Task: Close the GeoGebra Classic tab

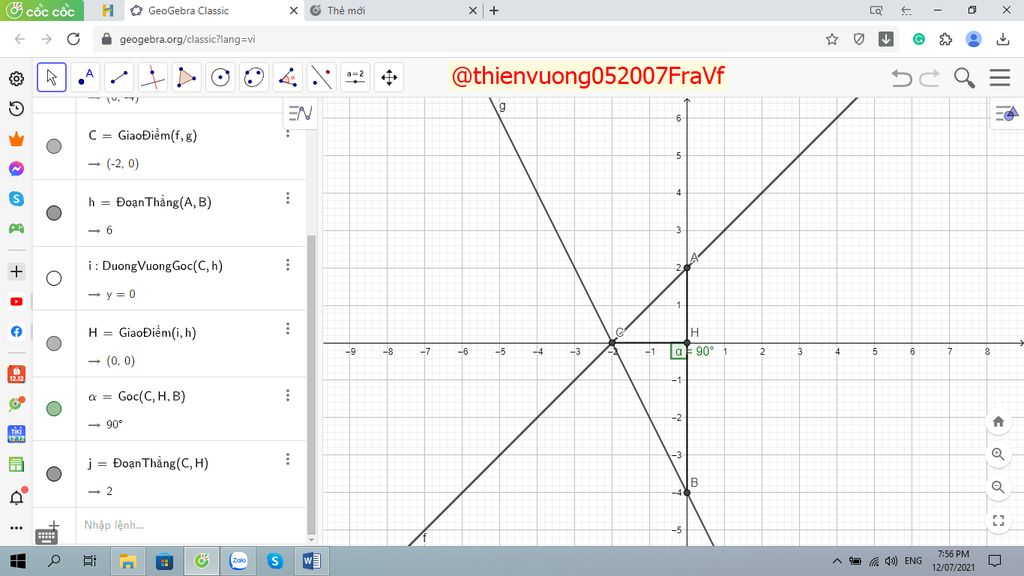Action: coord(293,10)
